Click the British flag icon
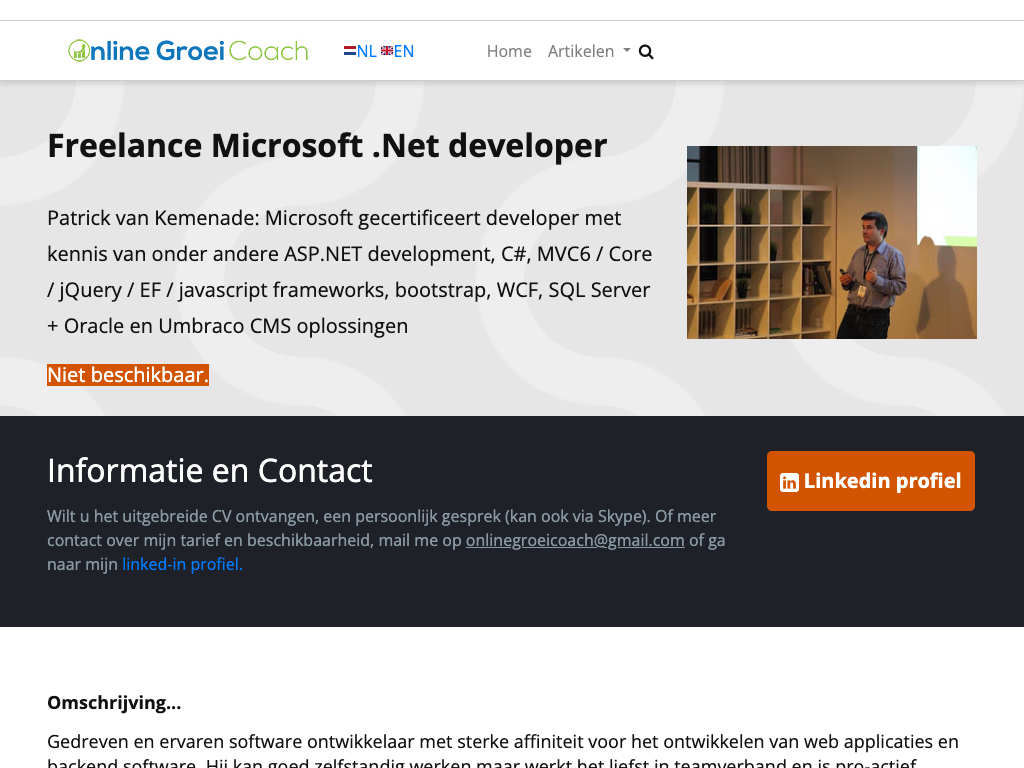1024x768 pixels. [x=387, y=51]
